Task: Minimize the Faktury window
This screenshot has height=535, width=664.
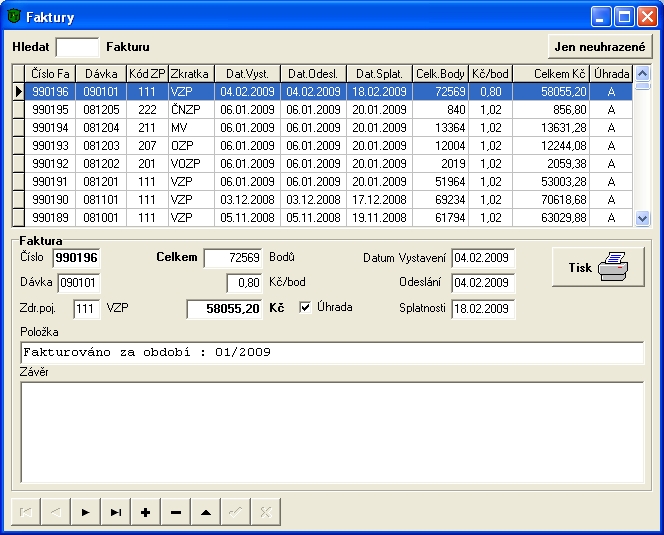Action: (x=600, y=17)
